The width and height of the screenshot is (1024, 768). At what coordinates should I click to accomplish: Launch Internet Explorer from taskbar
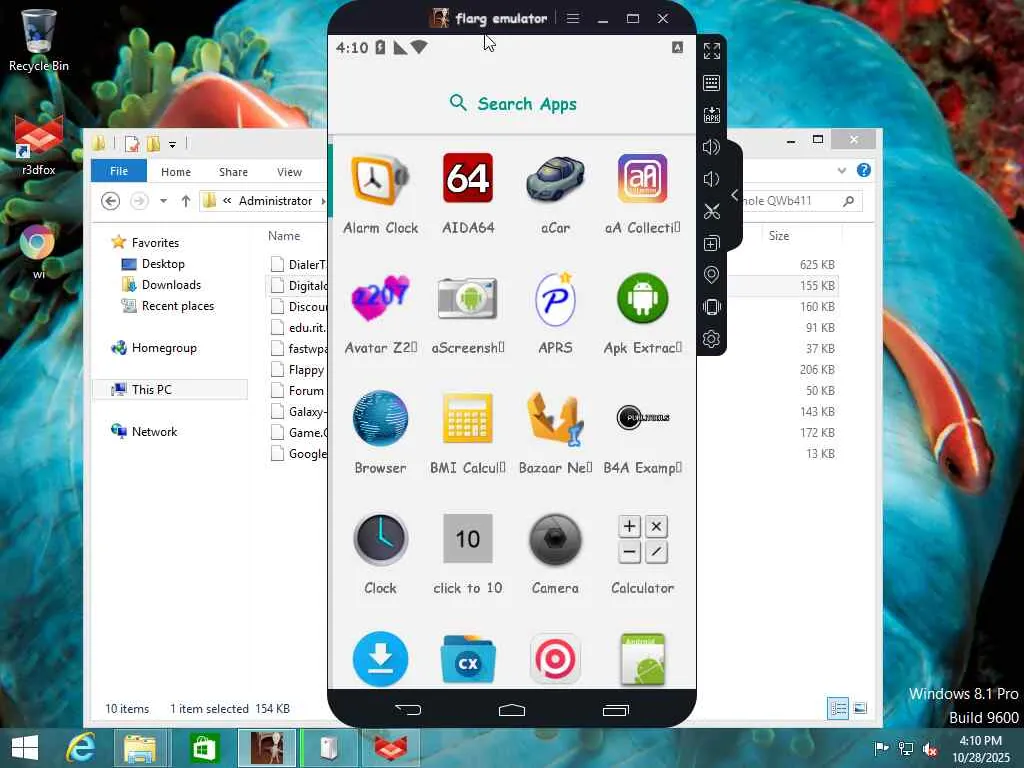pos(81,748)
